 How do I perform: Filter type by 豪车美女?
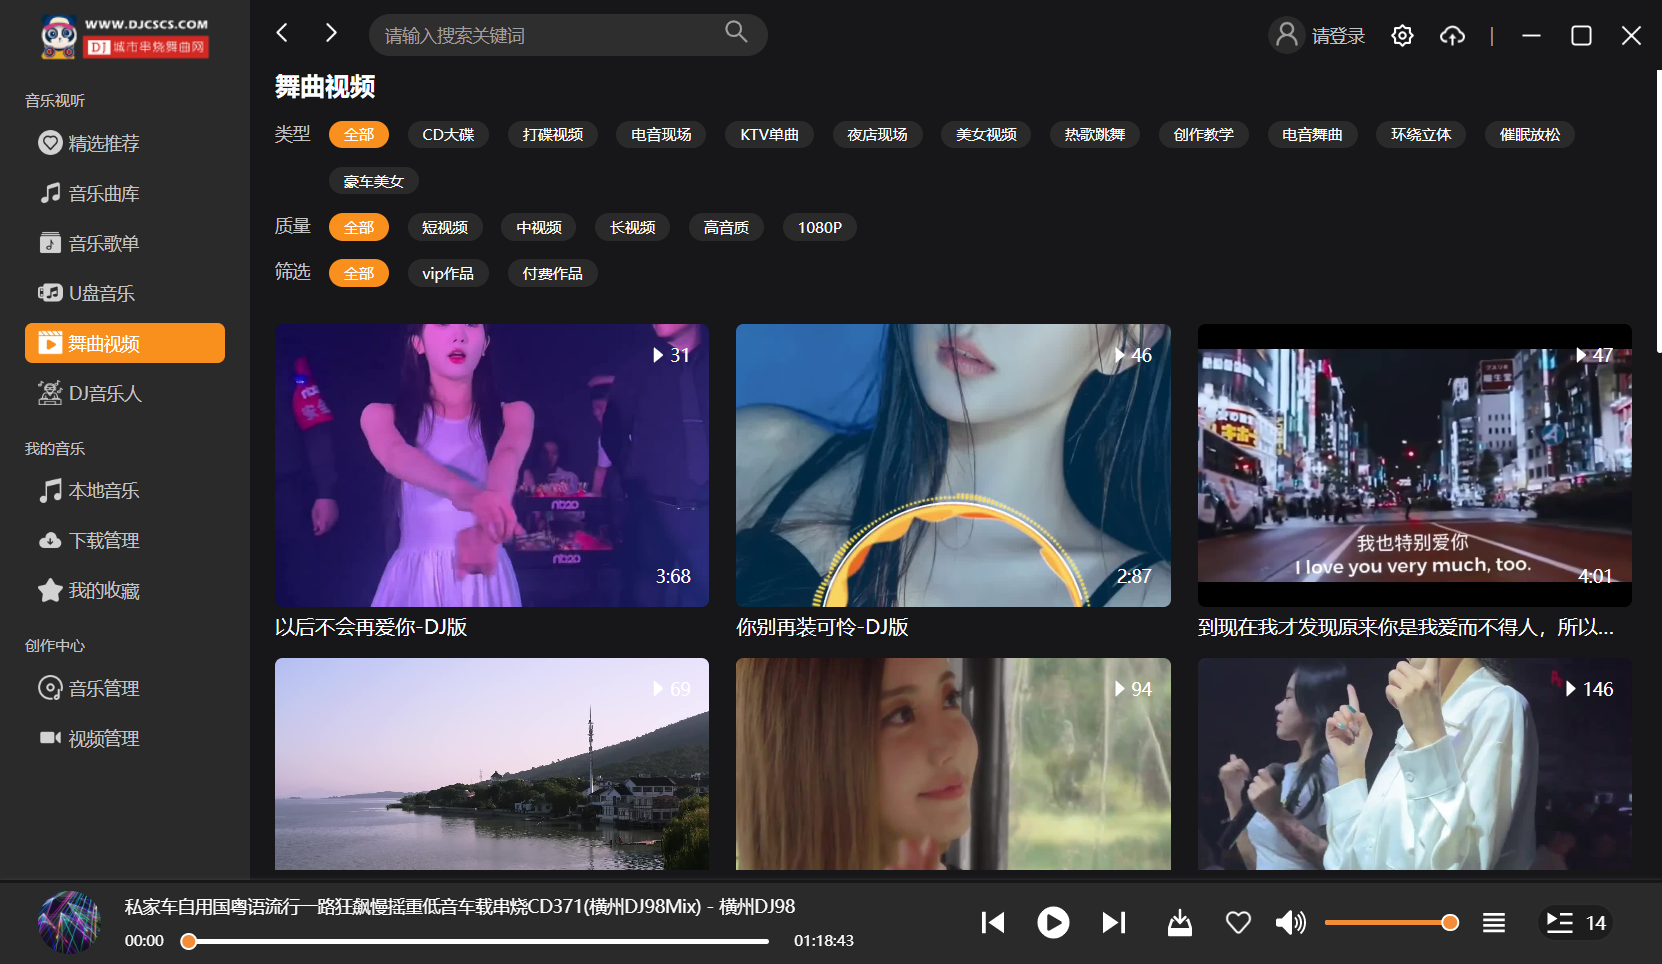coord(374,181)
